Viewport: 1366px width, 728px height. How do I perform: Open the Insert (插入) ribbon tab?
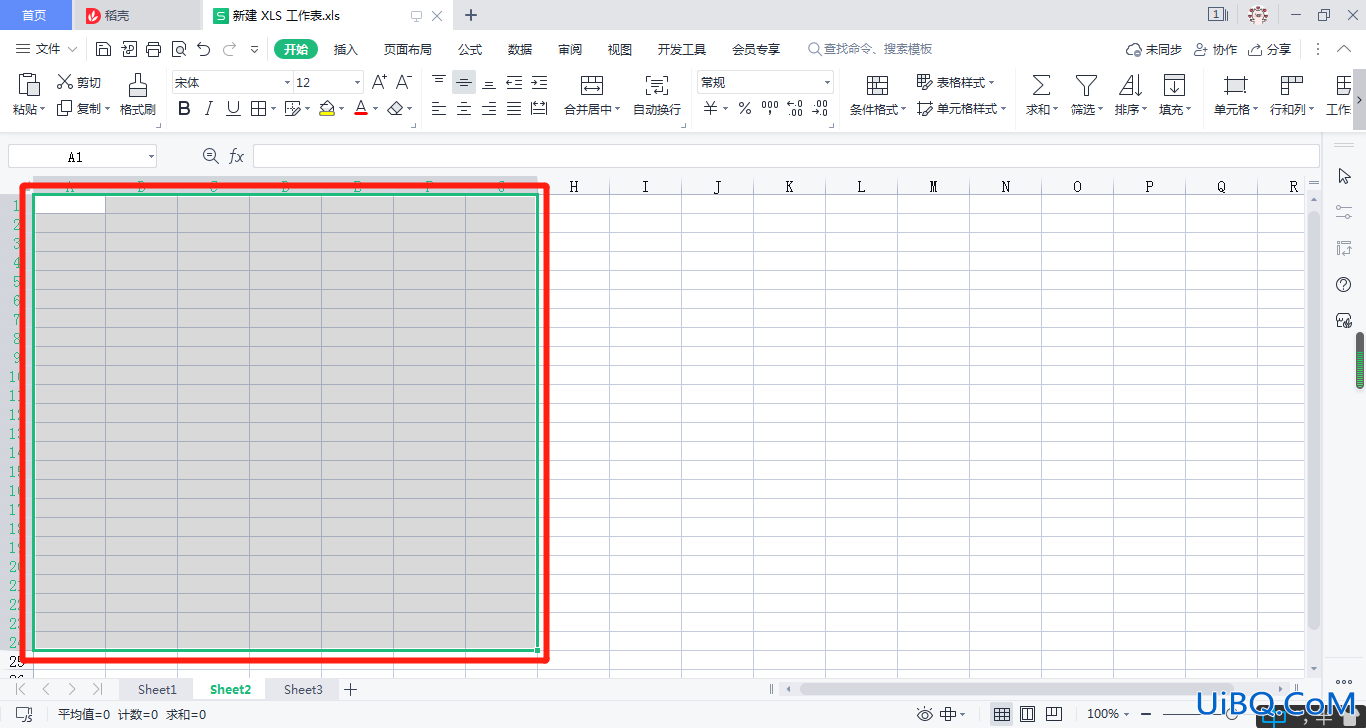pos(345,49)
